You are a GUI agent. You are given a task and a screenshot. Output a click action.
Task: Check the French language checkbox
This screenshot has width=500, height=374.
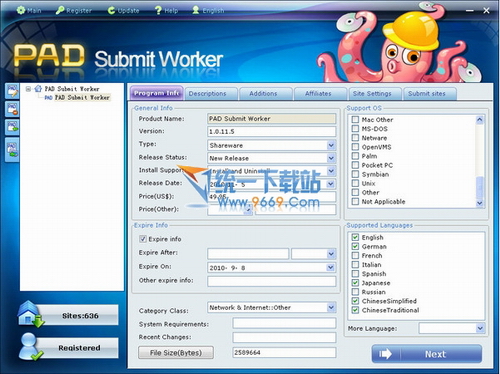pyautogui.click(x=355, y=256)
